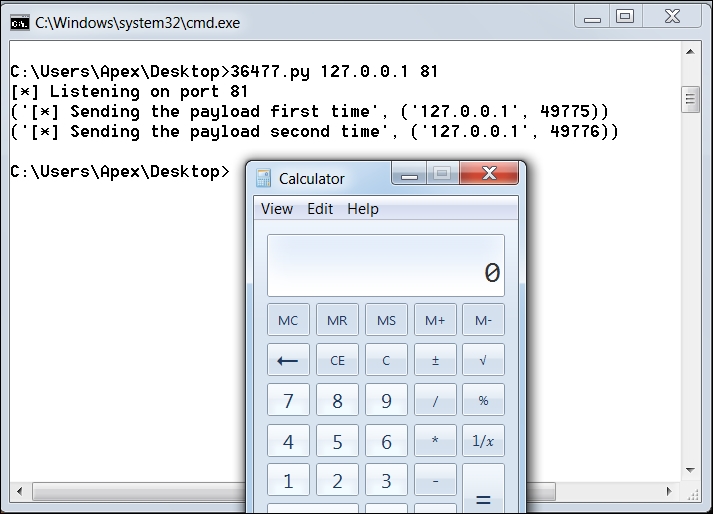Click the 4 digit button
This screenshot has height=514, width=713.
288,440
